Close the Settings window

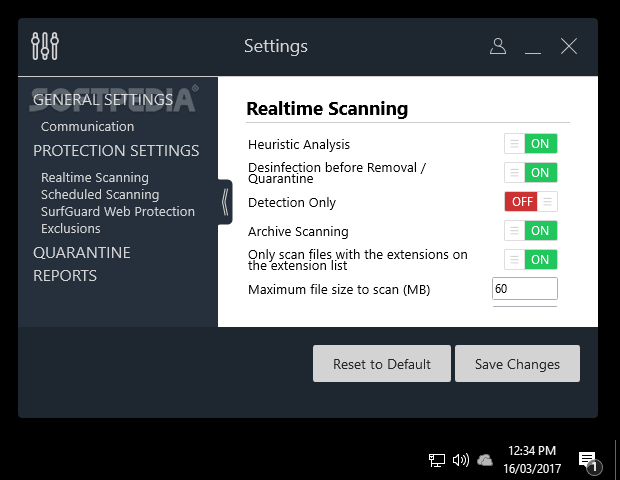[x=569, y=46]
